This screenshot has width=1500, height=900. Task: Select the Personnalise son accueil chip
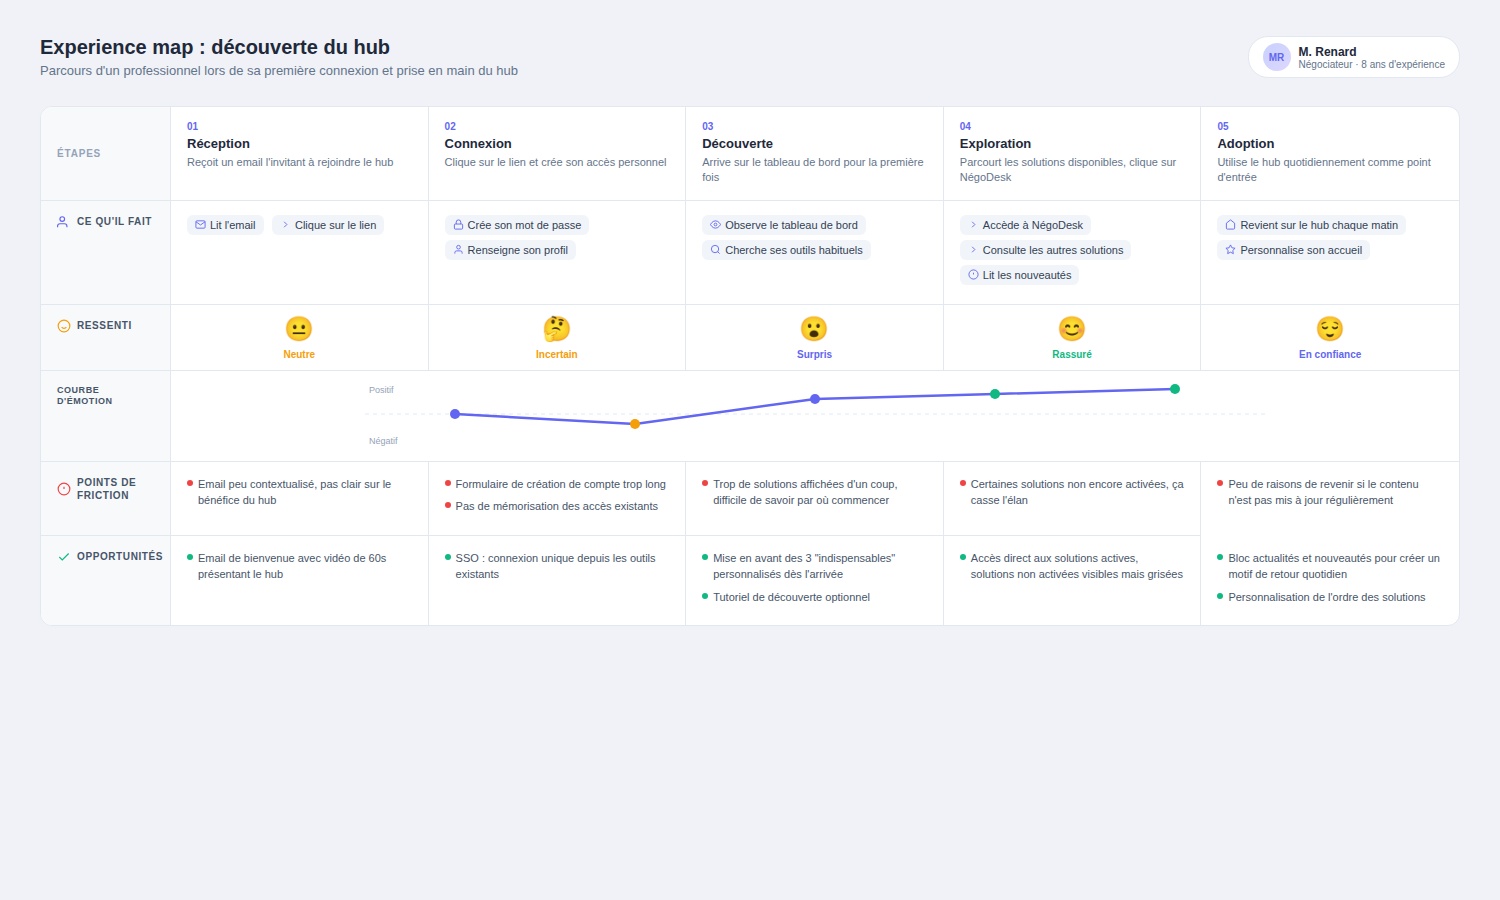[1293, 250]
